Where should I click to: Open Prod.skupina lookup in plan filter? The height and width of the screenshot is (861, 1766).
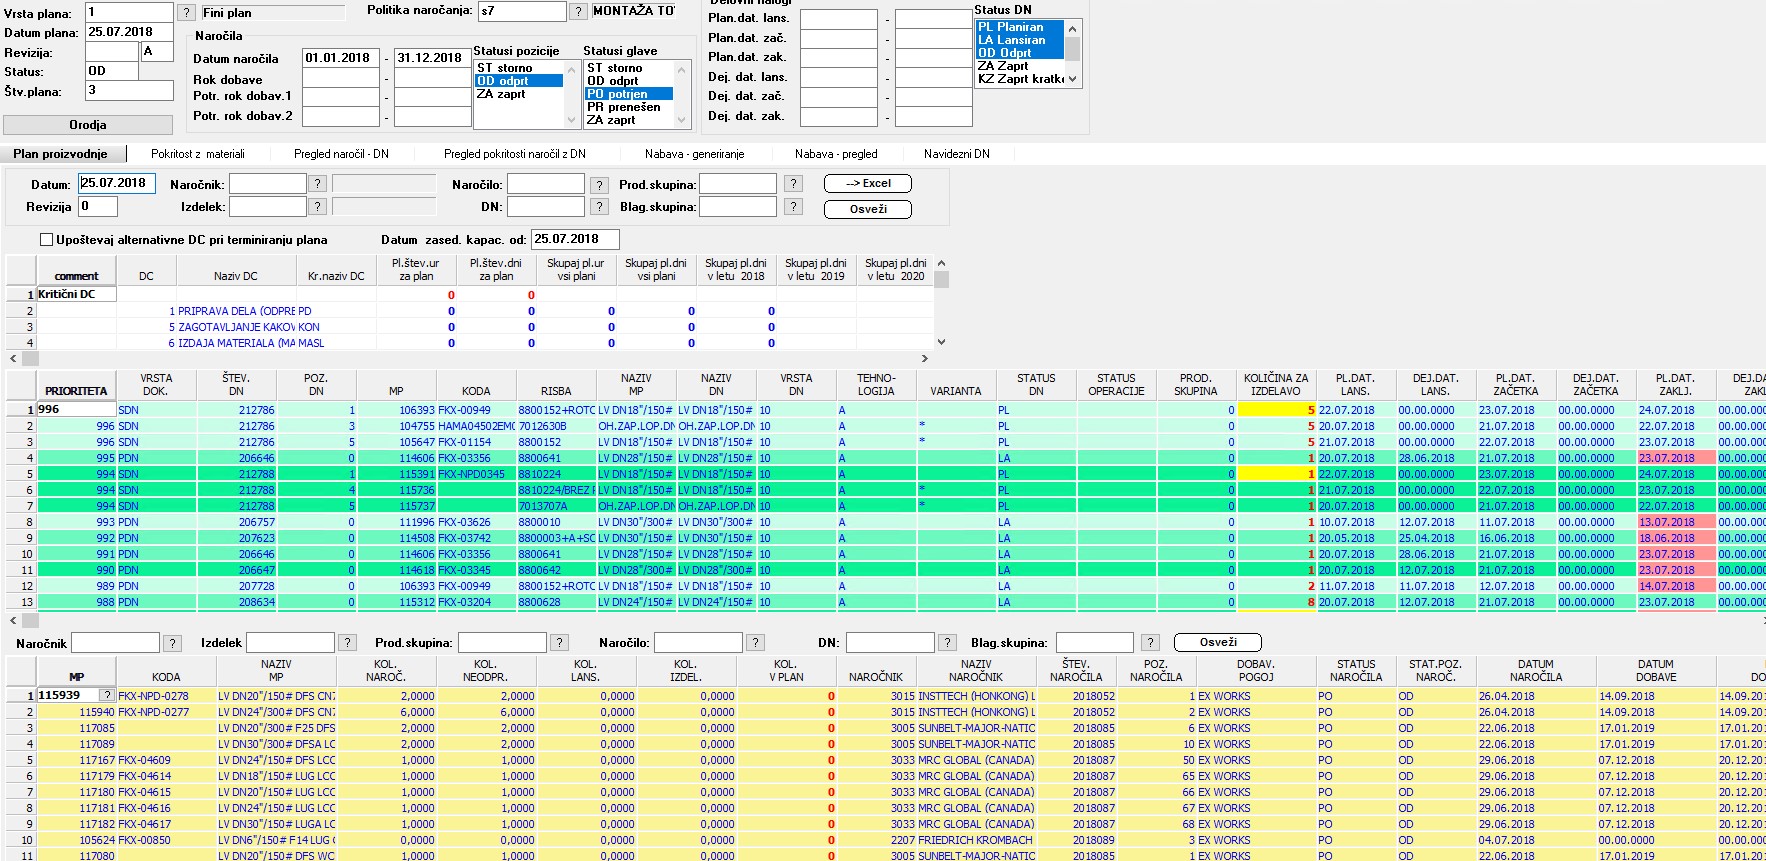793,183
